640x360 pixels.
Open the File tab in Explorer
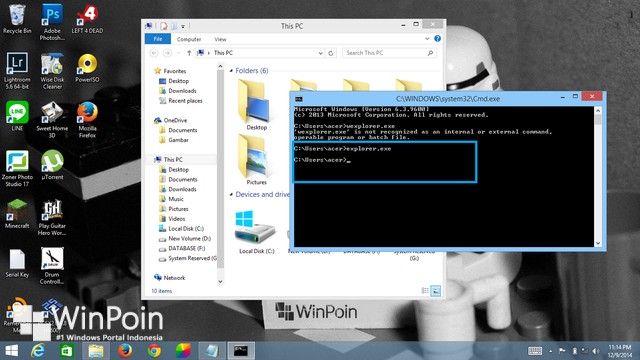[x=158, y=39]
